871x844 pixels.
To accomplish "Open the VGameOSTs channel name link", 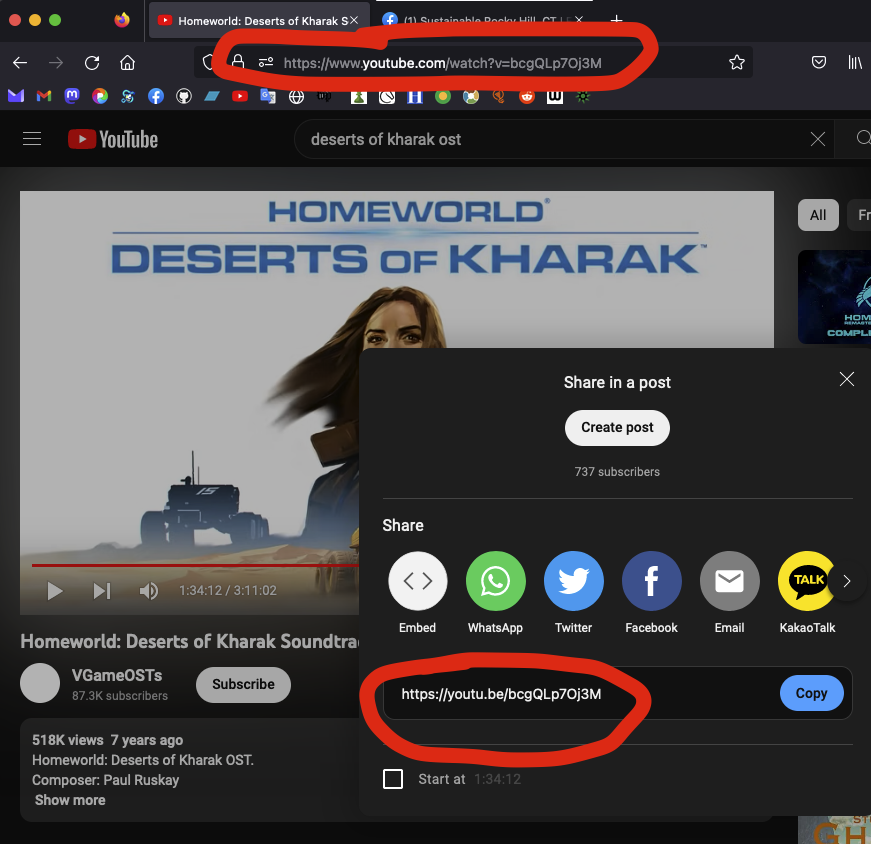I will 117,675.
